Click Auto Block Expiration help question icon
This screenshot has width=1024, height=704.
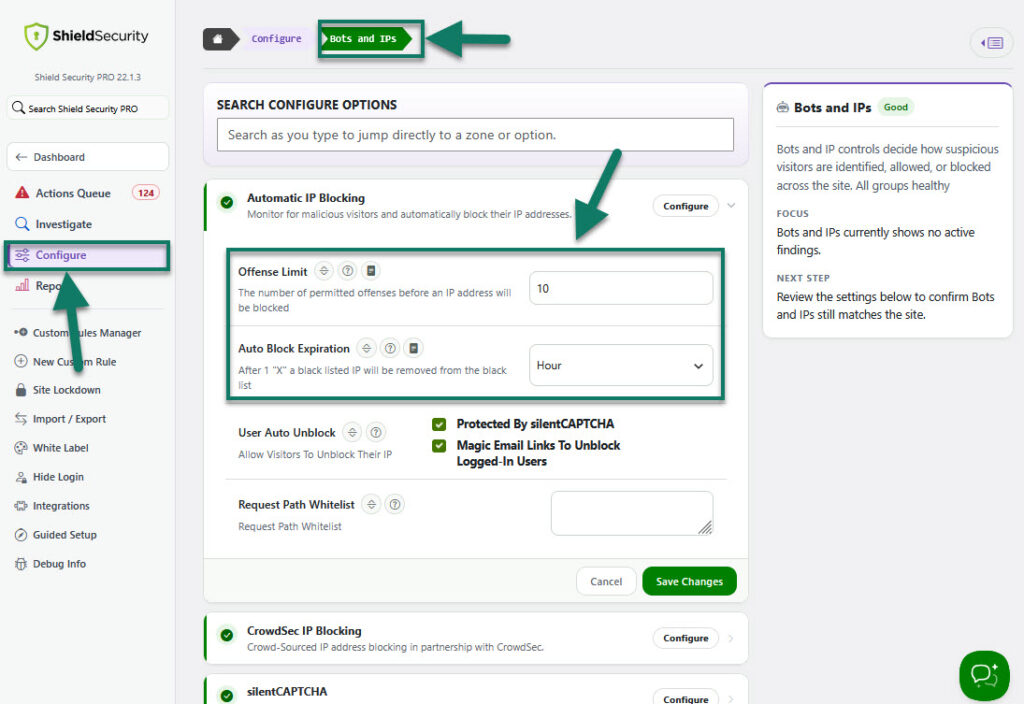390,348
